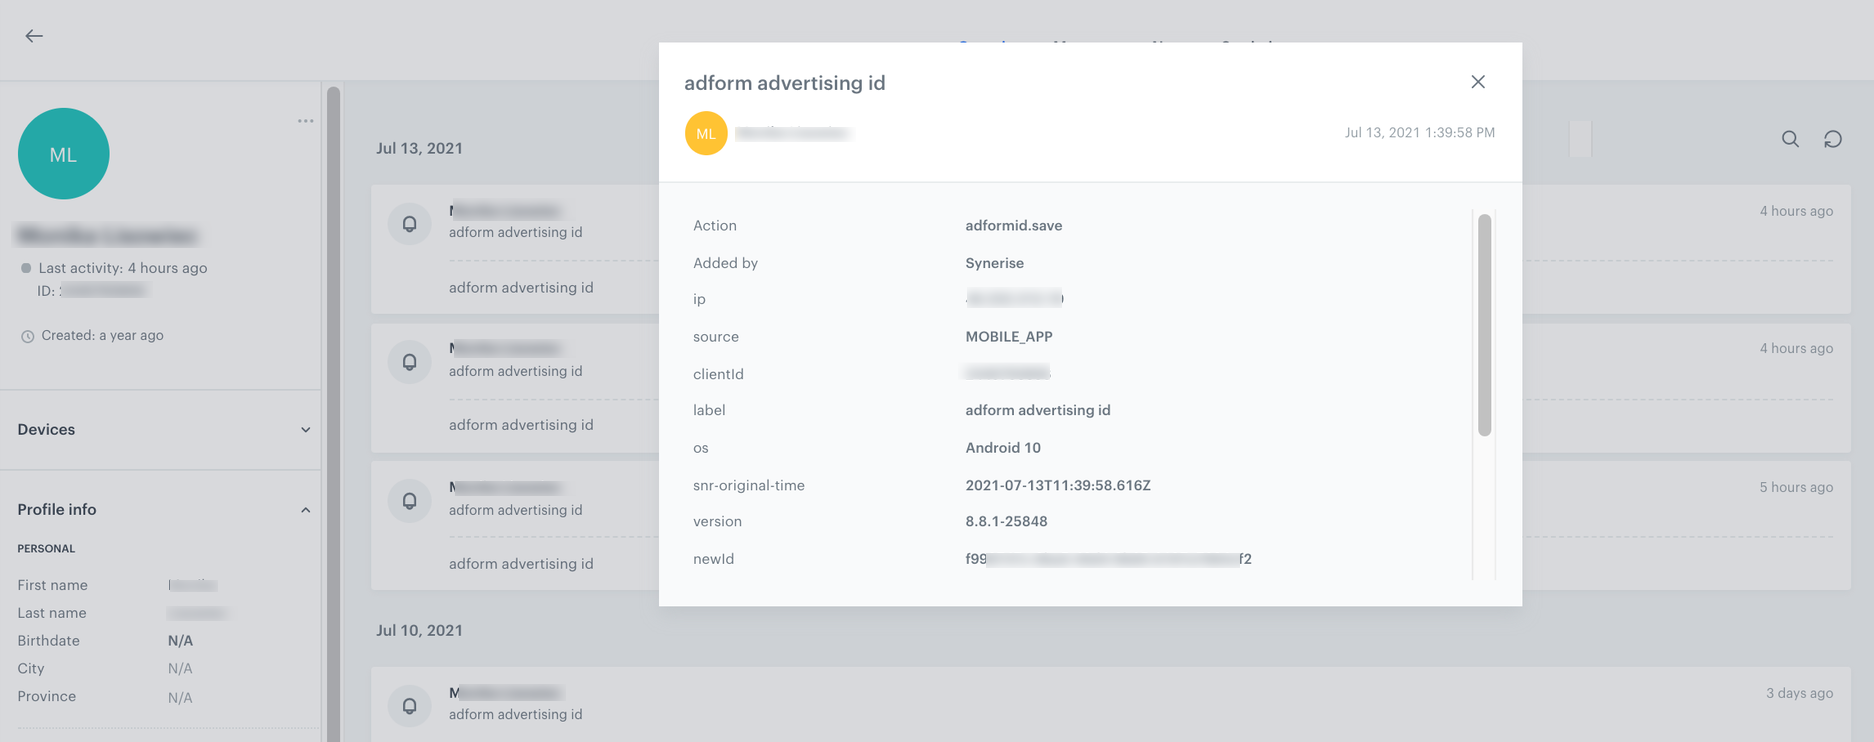Click the Birthdate N/A value

(x=180, y=641)
